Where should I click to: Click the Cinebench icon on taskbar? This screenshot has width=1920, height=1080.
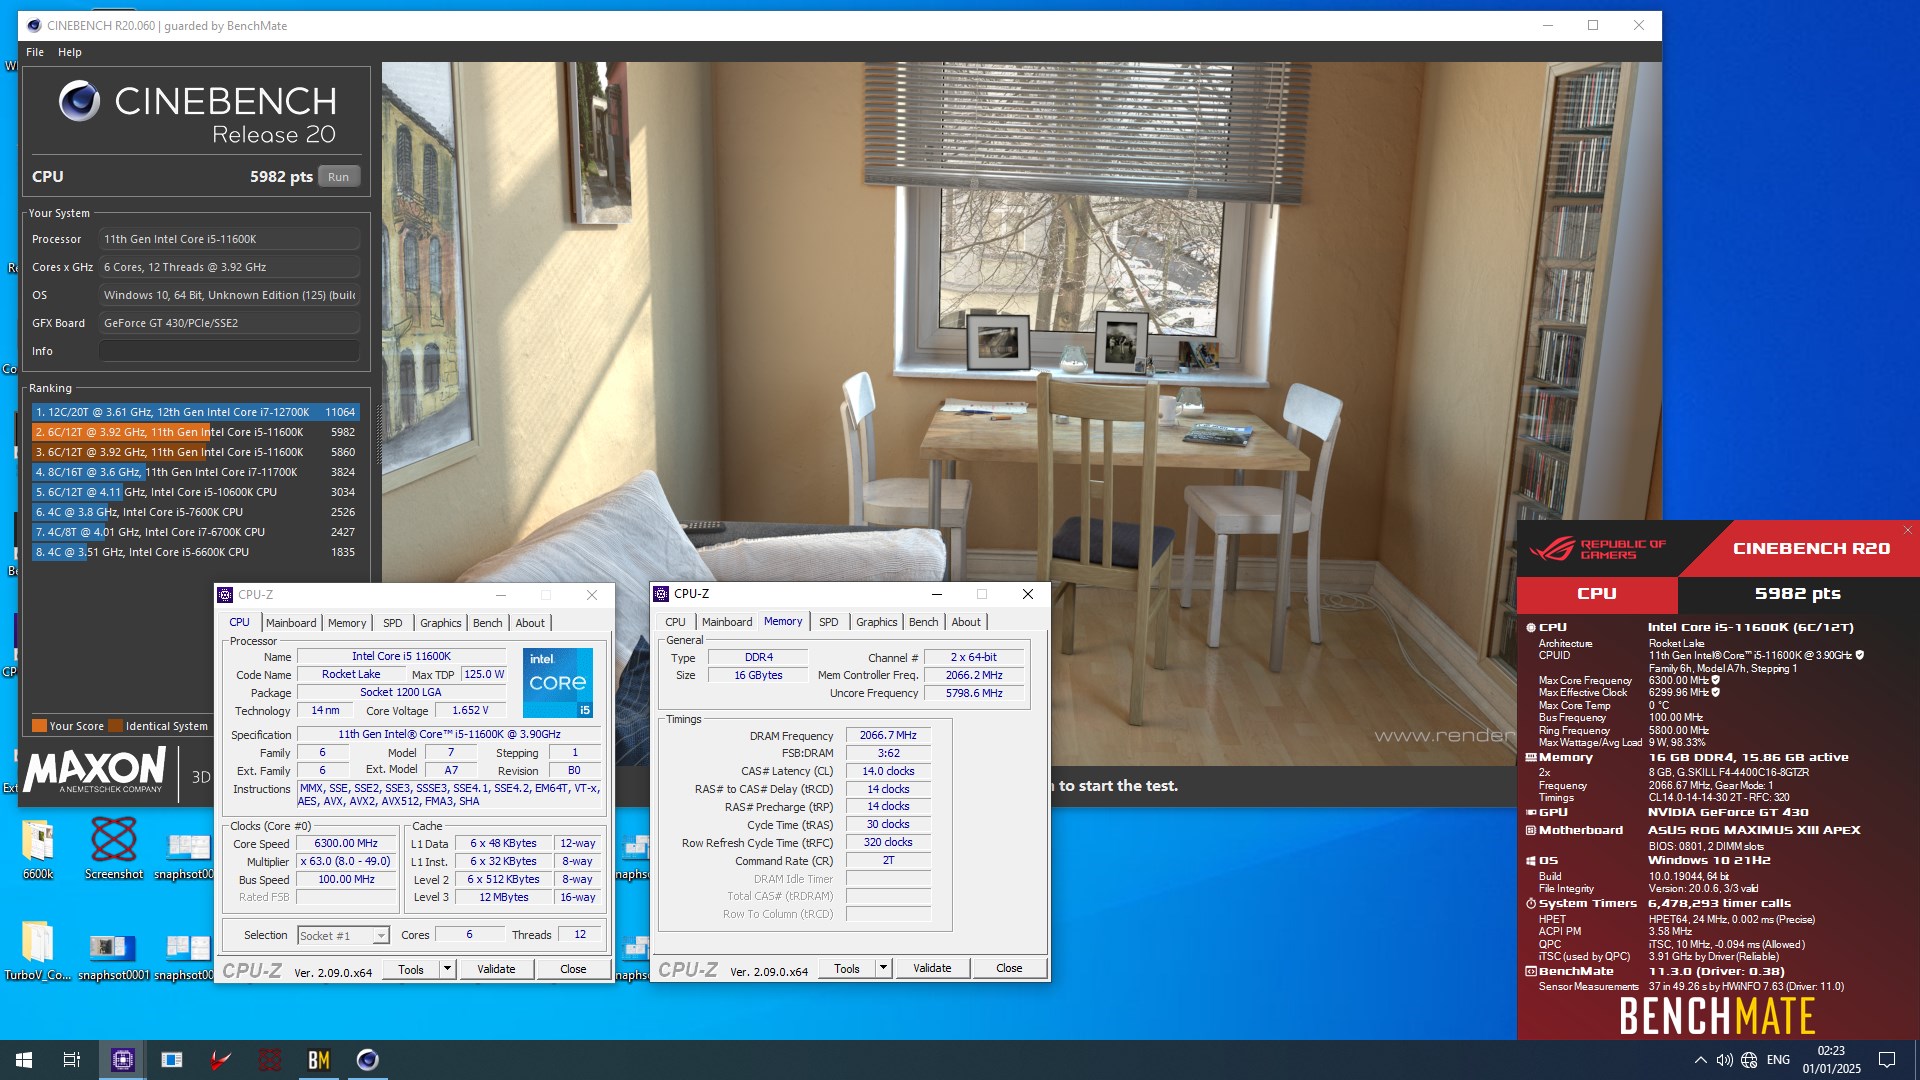(368, 1060)
